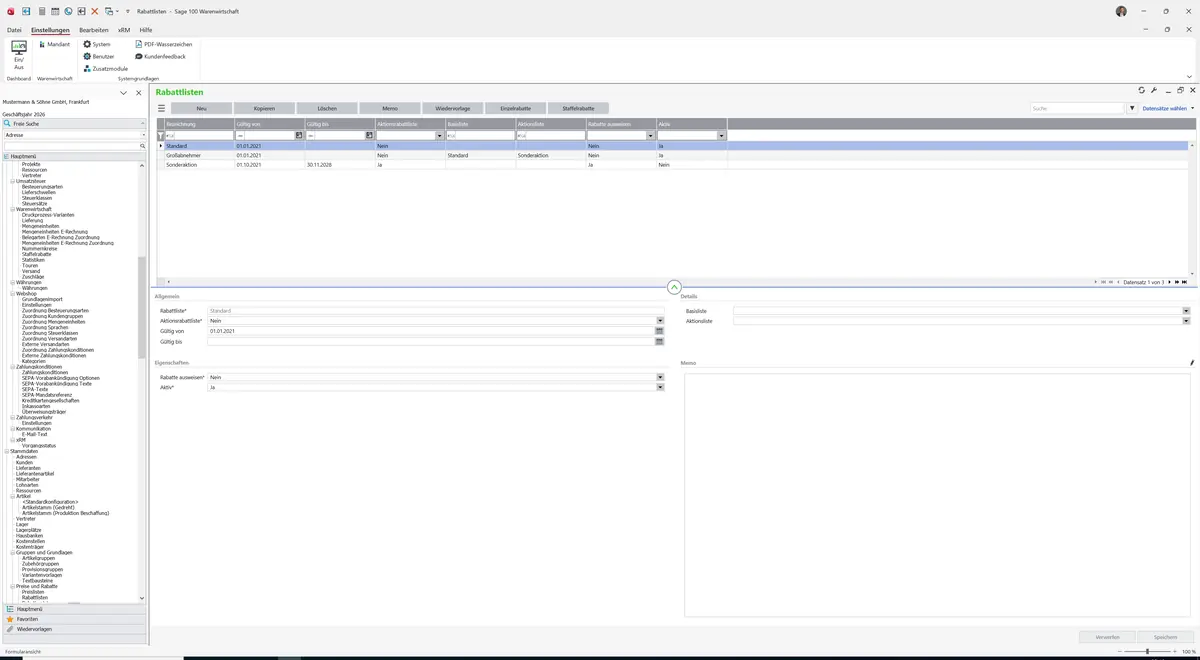
Task: Open the Bearbeiten ribbon tab
Action: pyautogui.click(x=94, y=30)
